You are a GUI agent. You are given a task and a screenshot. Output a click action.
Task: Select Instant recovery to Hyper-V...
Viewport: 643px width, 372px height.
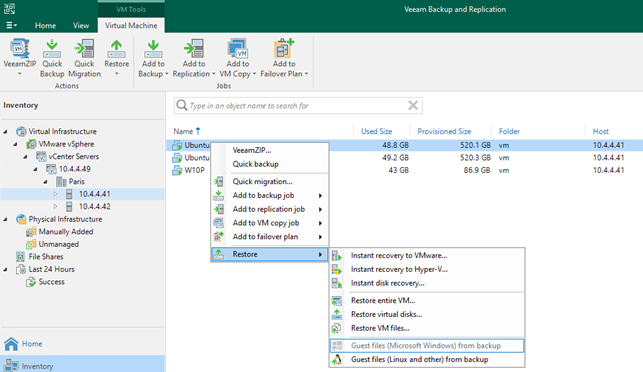tap(427, 269)
